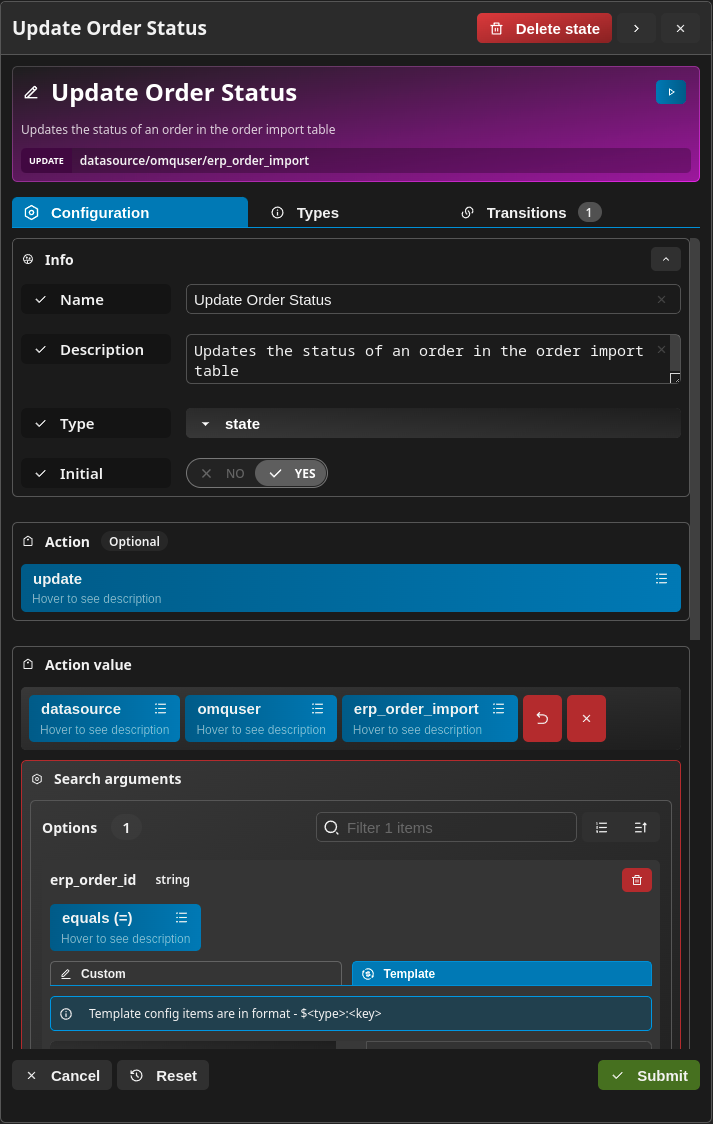Viewport: 713px width, 1124px height.
Task: Click the Description textarea resize handle
Action: coord(675,378)
